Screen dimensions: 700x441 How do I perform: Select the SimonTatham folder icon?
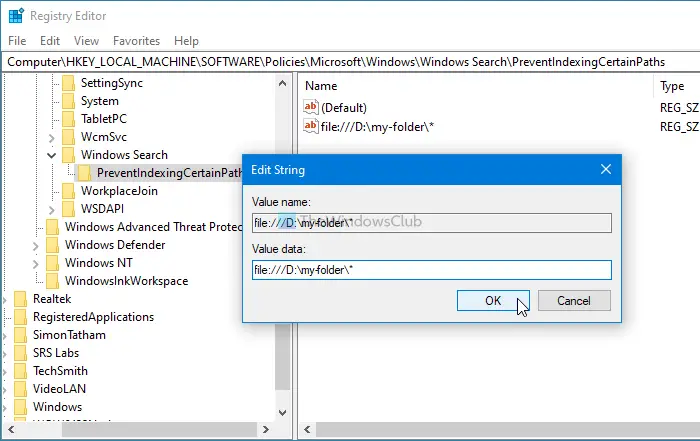(21, 335)
